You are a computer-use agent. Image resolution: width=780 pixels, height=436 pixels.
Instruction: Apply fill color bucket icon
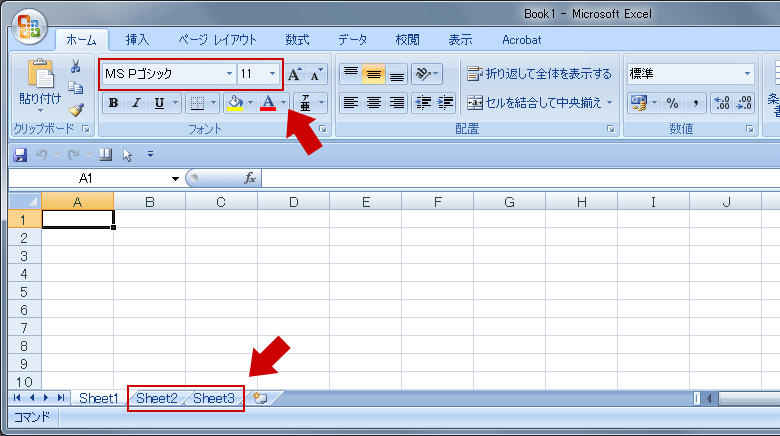235,103
